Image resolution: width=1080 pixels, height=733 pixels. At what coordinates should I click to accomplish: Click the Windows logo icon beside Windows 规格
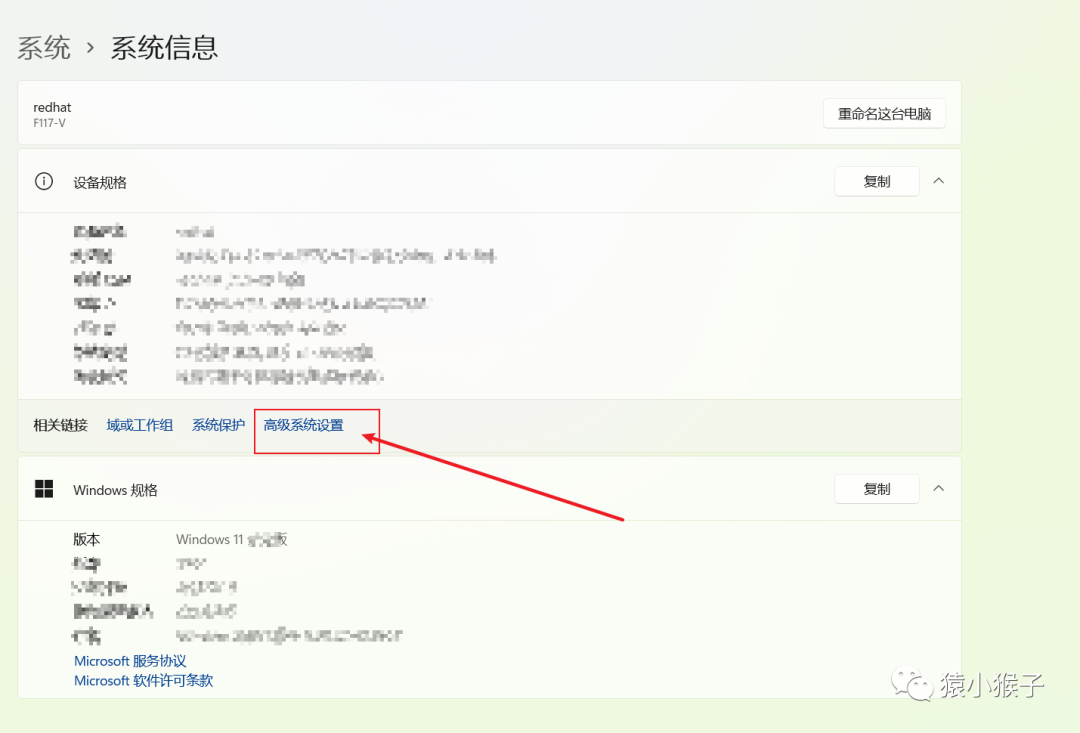44,489
